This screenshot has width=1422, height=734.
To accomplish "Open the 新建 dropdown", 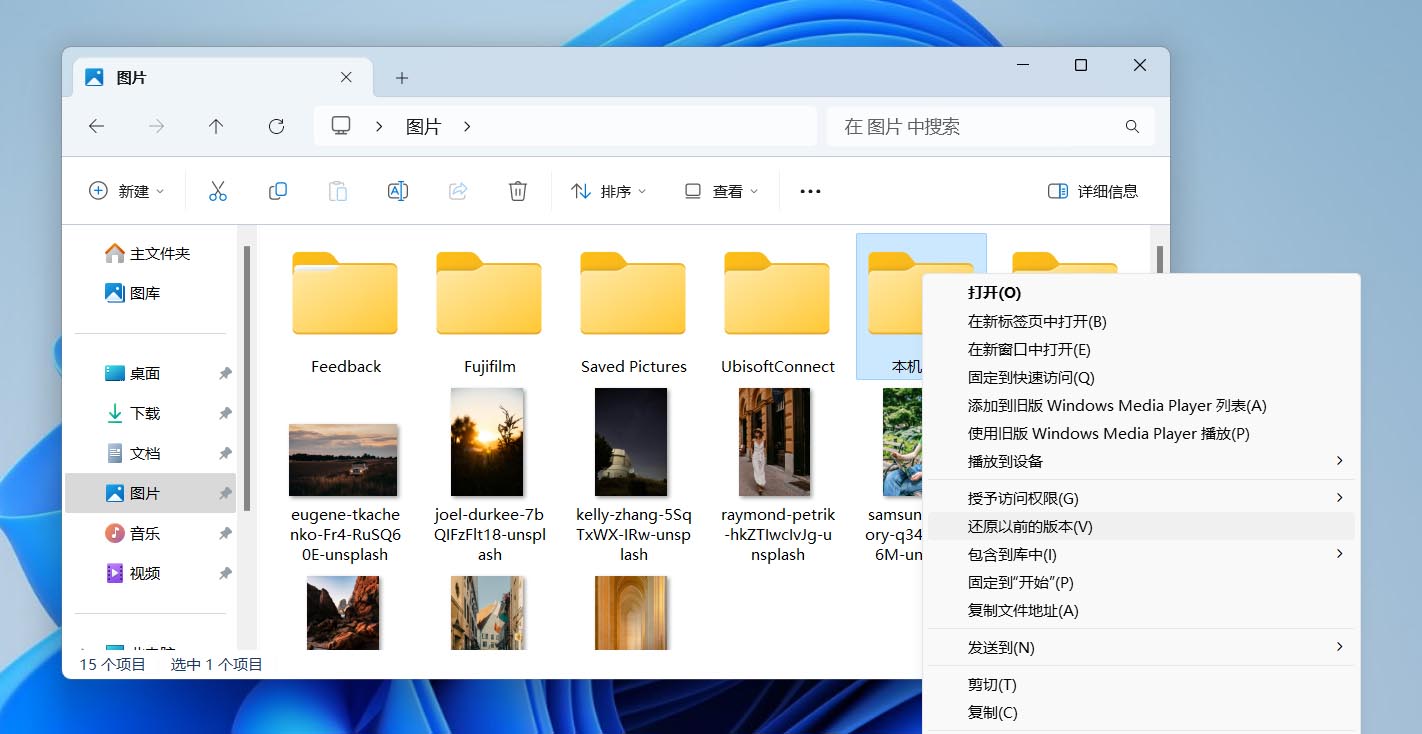I will (126, 191).
